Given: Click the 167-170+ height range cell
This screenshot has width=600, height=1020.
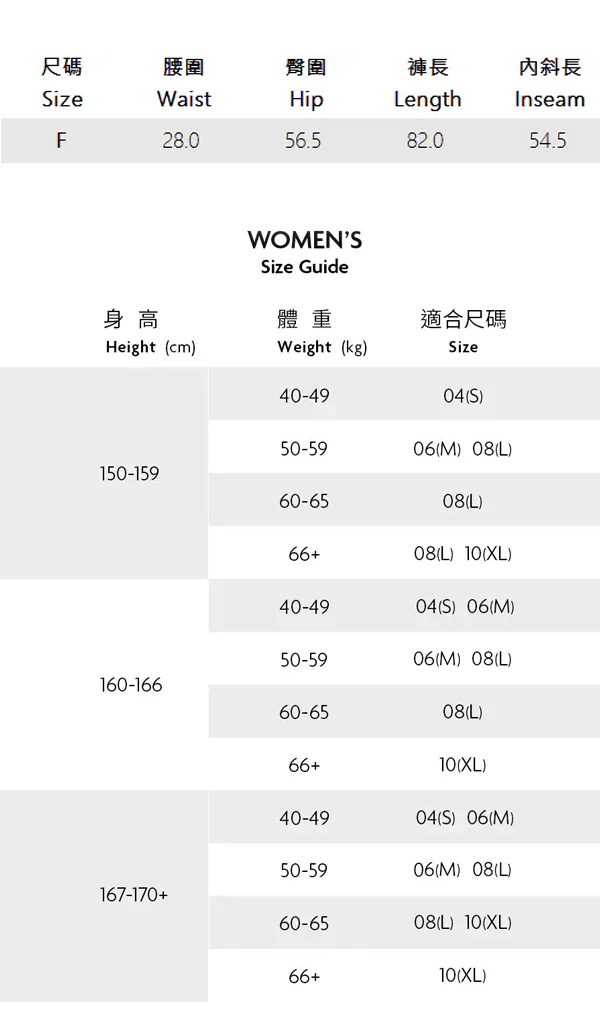Looking at the screenshot, I should click(133, 895).
